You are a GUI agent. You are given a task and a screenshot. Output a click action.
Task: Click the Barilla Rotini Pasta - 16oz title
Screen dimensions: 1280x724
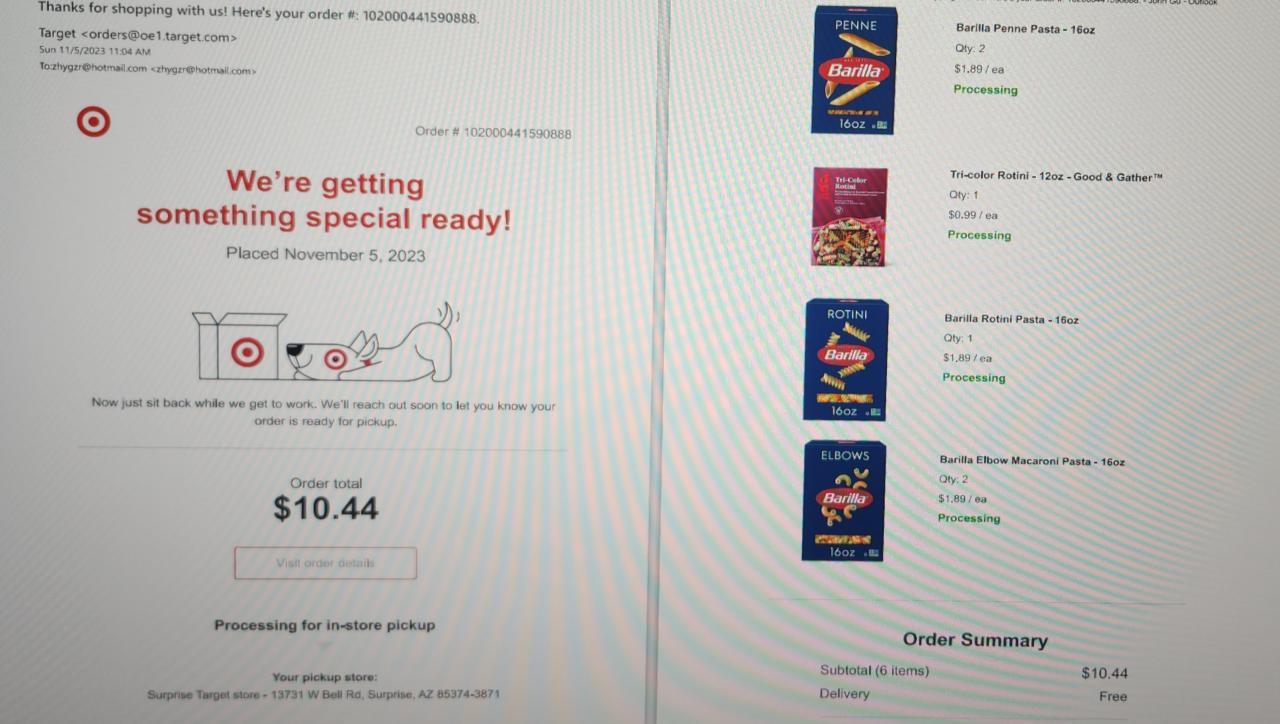click(1011, 320)
